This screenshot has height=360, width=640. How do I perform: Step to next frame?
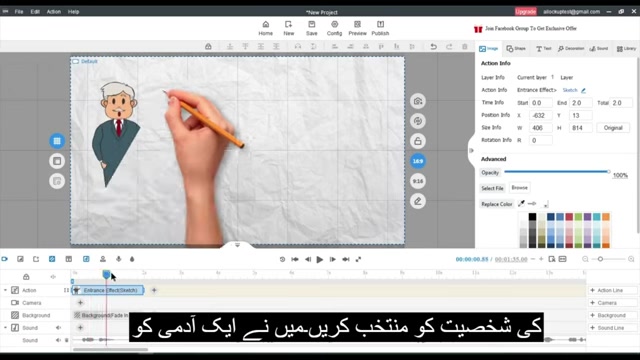point(333,259)
